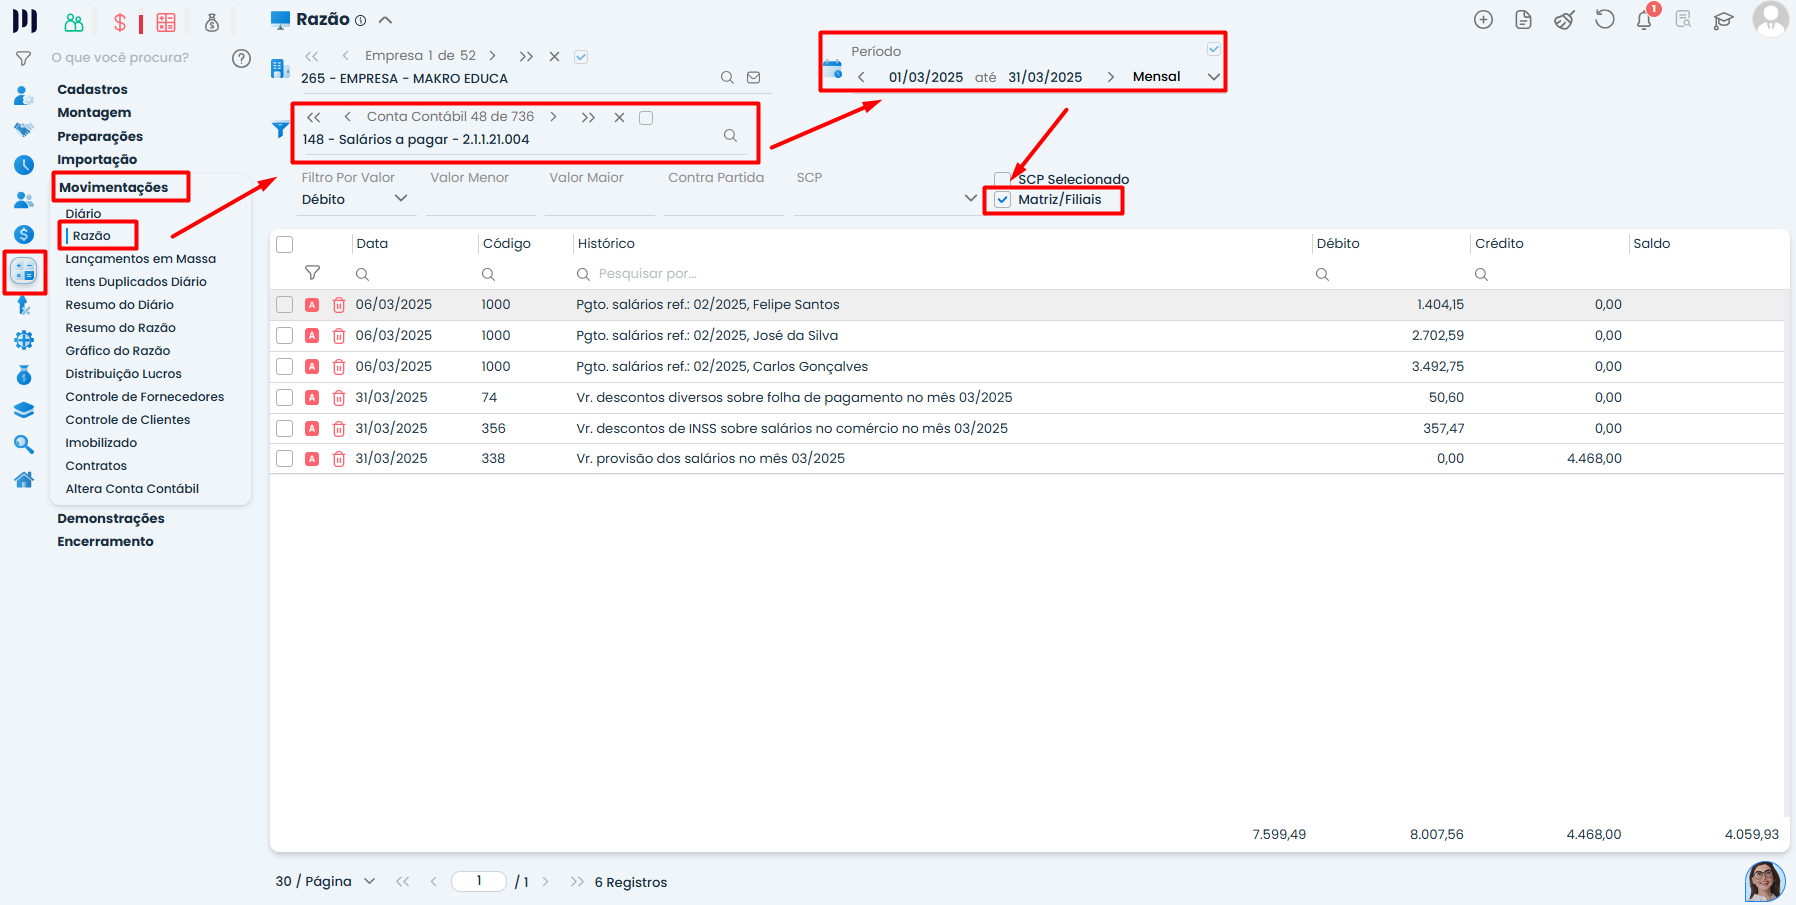Select the accounting calculator sidebar icon
The height and width of the screenshot is (905, 1796).
24,271
